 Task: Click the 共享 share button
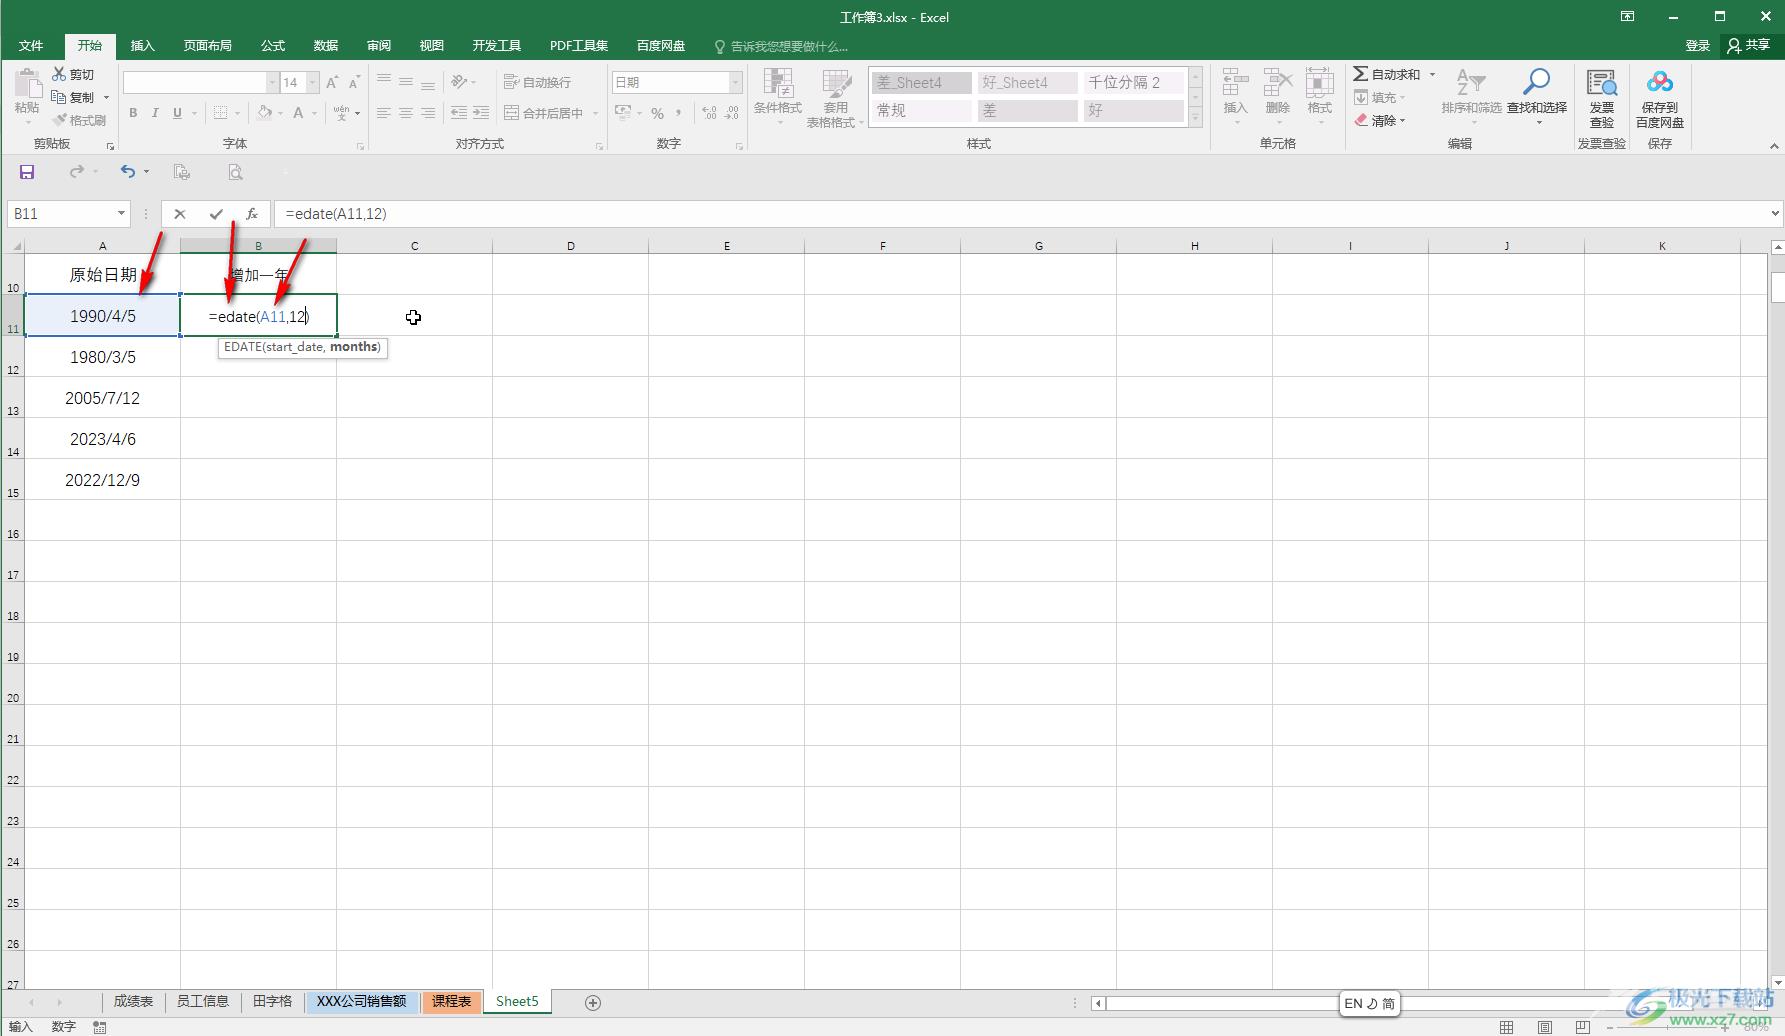(x=1749, y=46)
